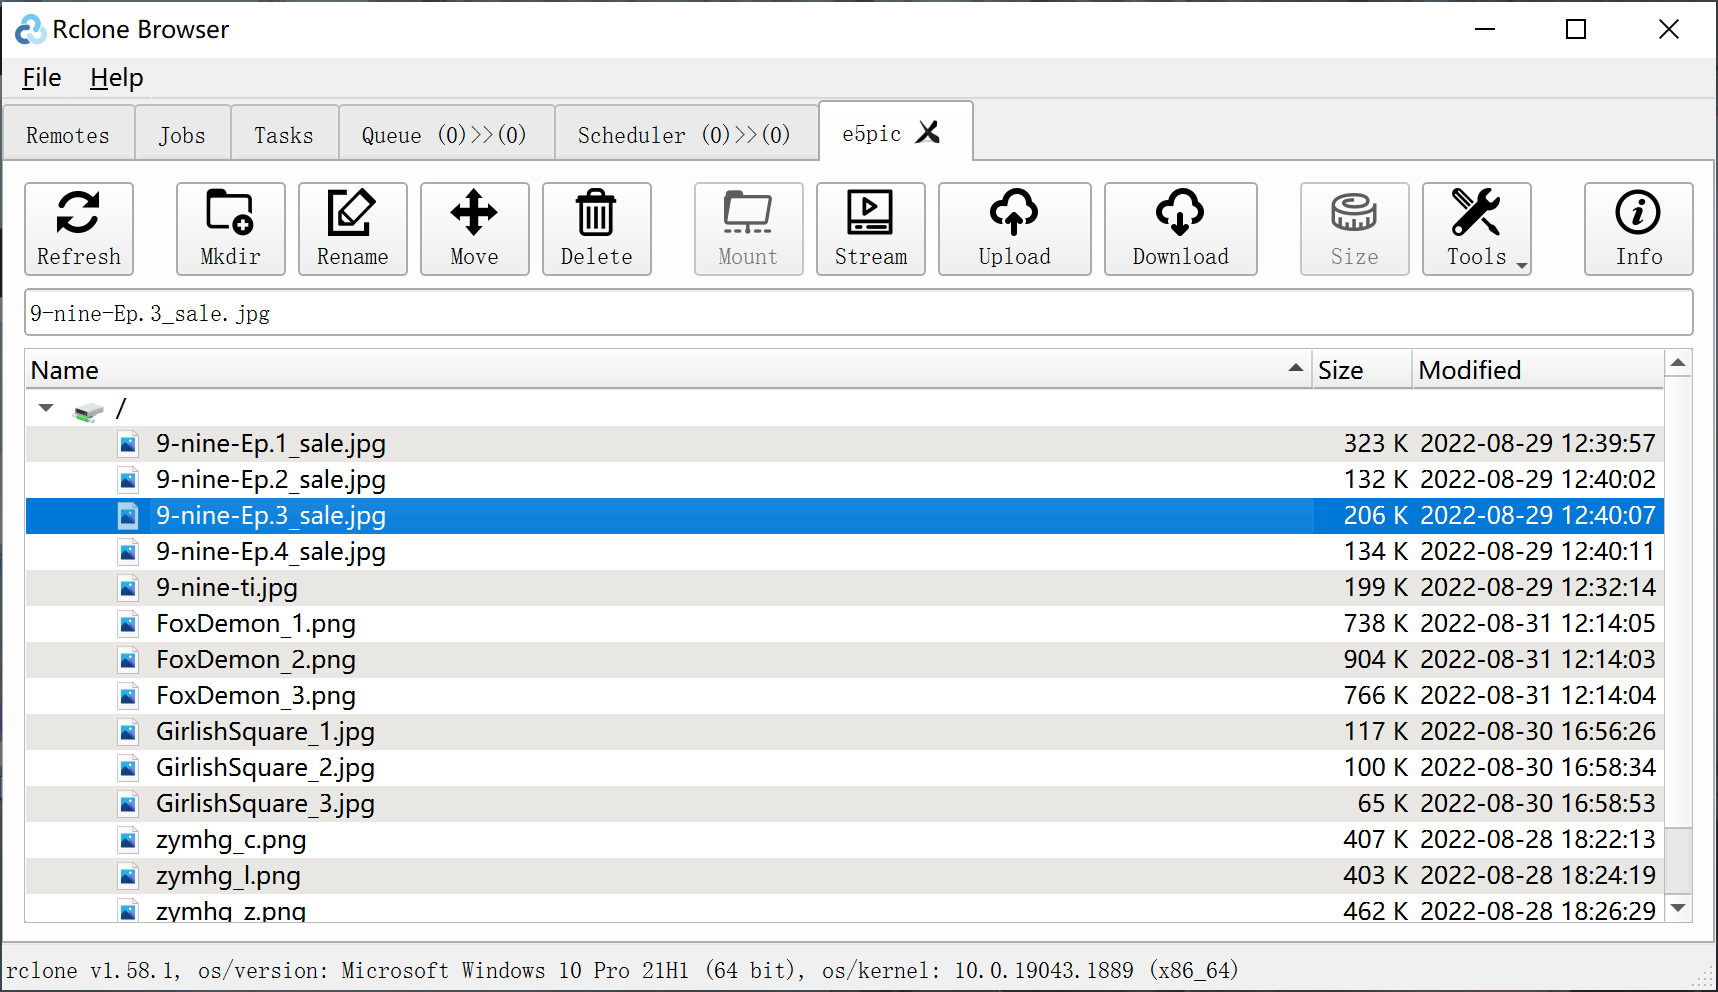Collapse the root folder tree node

pyautogui.click(x=46, y=408)
